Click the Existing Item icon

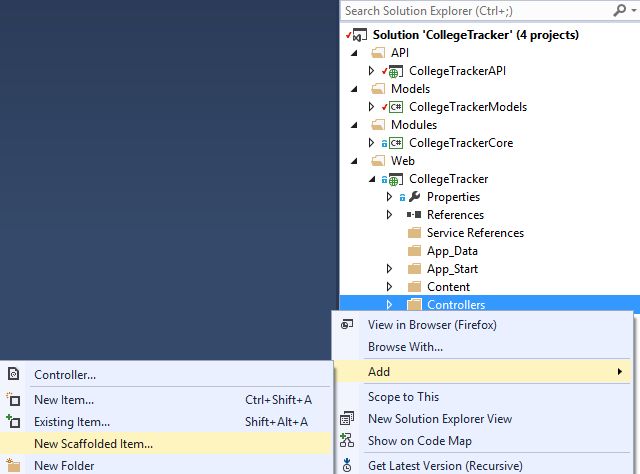[x=13, y=421]
